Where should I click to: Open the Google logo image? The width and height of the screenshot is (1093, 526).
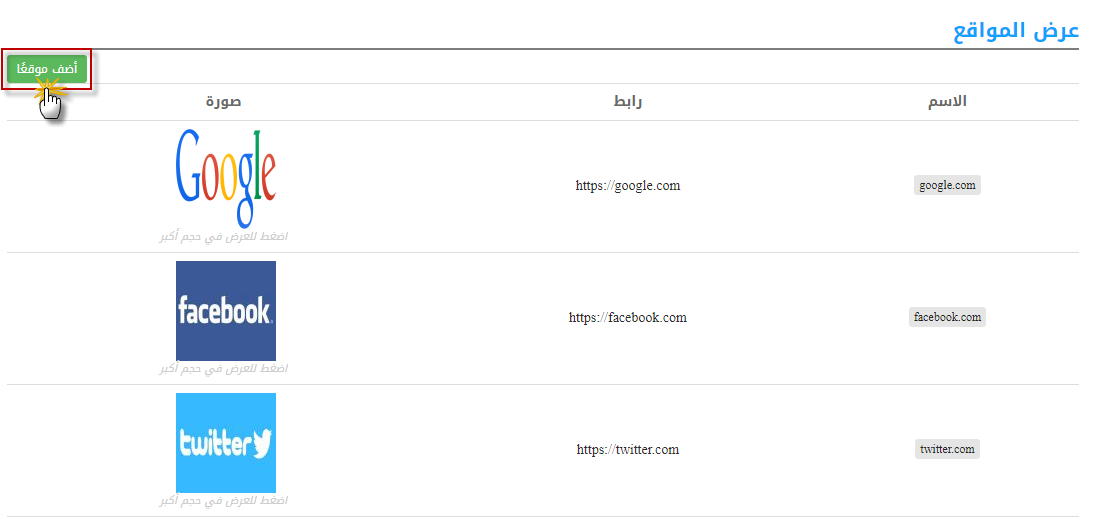pos(225,178)
